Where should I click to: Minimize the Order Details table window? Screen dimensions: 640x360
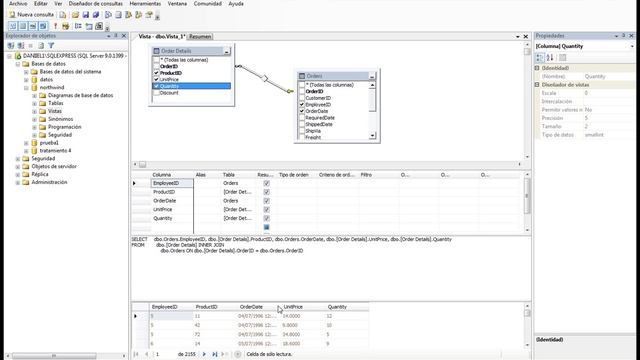coord(227,51)
